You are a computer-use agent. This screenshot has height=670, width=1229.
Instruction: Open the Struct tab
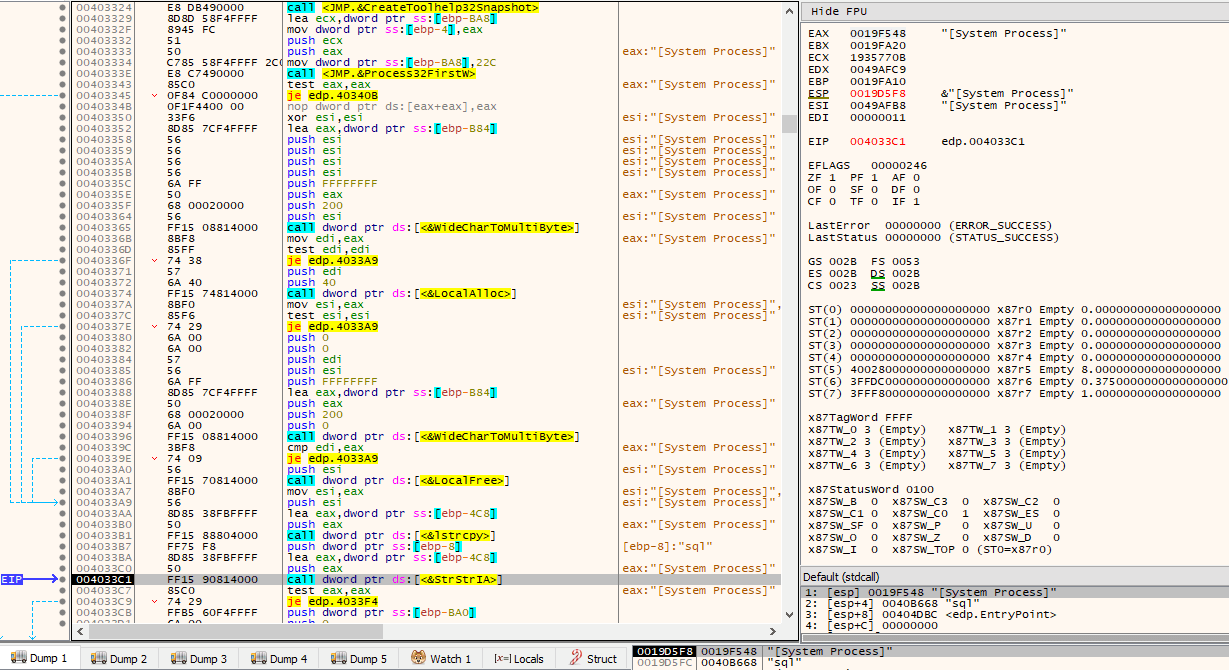(593, 659)
